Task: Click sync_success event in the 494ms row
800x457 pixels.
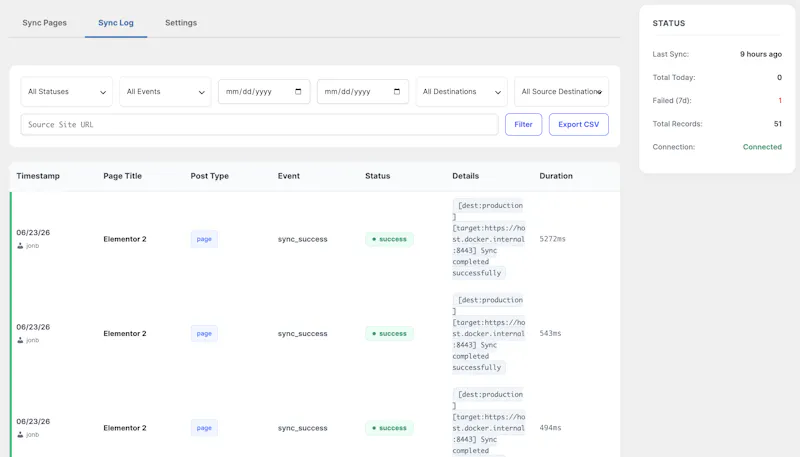Action: click(303, 428)
